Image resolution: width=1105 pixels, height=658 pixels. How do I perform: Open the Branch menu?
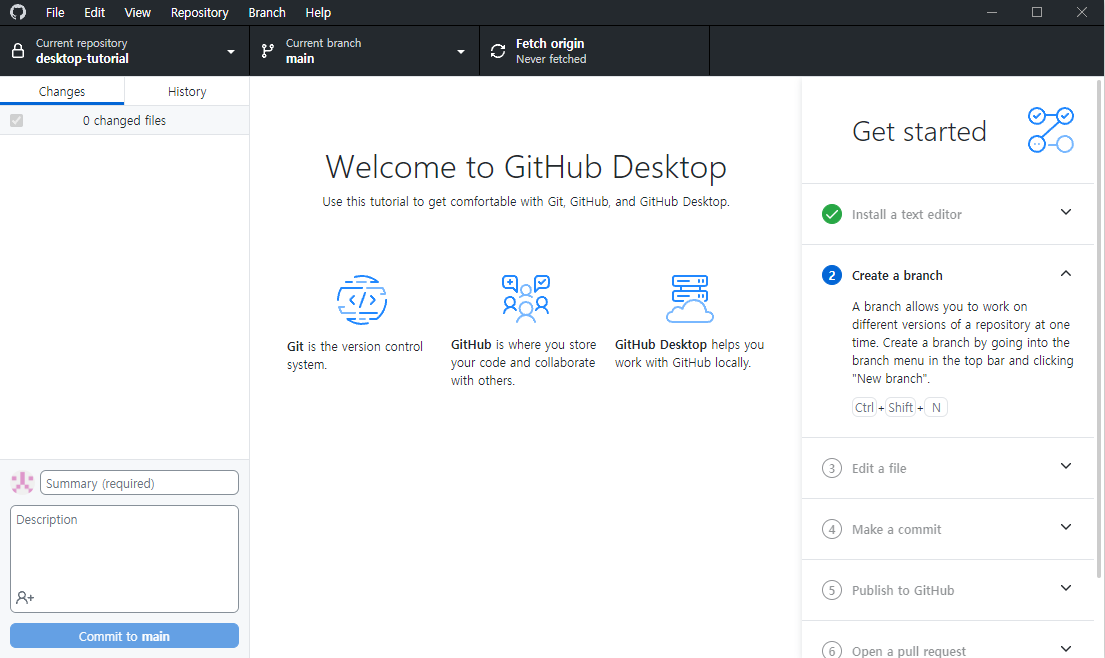[267, 13]
